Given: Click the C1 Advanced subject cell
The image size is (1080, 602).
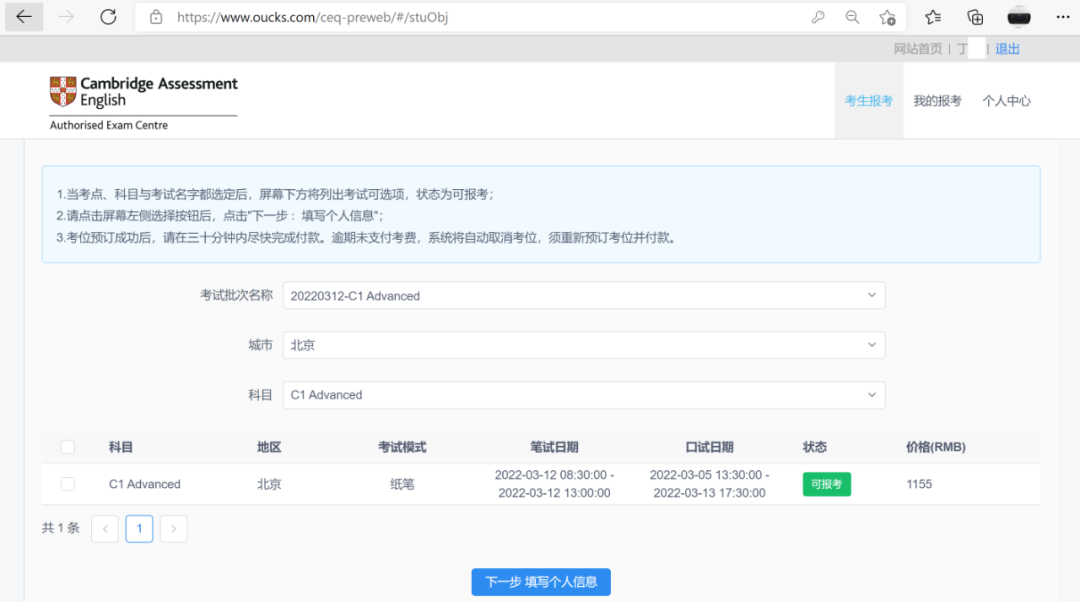Looking at the screenshot, I should coord(145,484).
